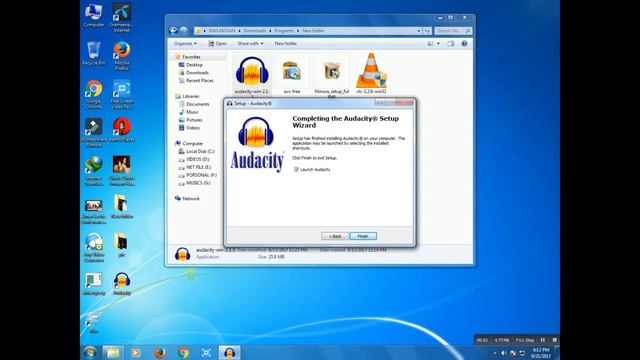640x360 pixels.
Task: Click Firefox in the taskbar
Action: click(x=160, y=352)
